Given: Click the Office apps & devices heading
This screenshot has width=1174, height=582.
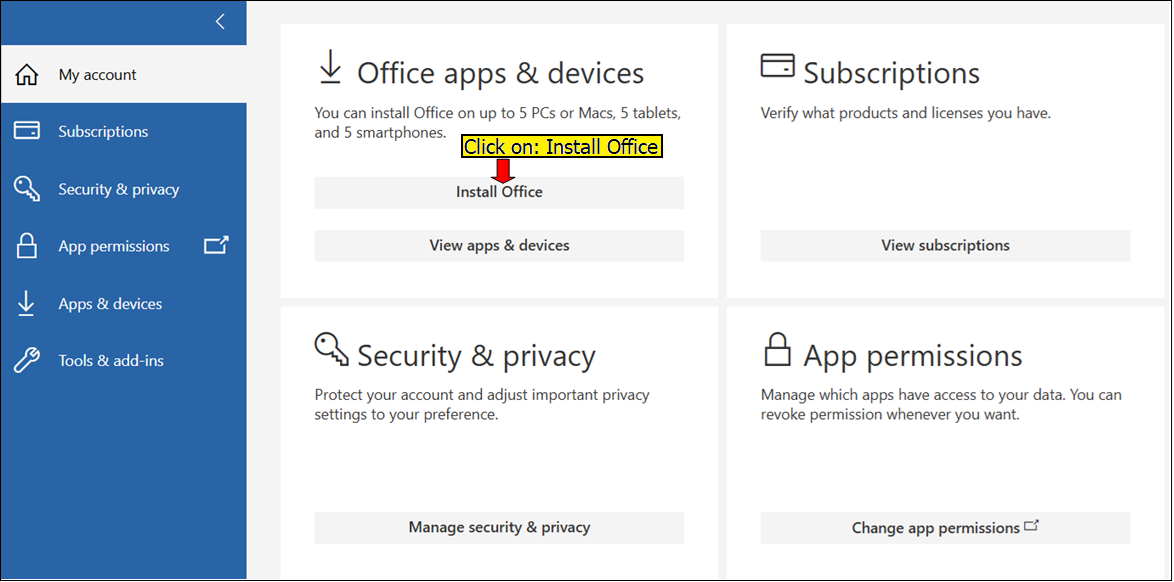Looking at the screenshot, I should [500, 73].
